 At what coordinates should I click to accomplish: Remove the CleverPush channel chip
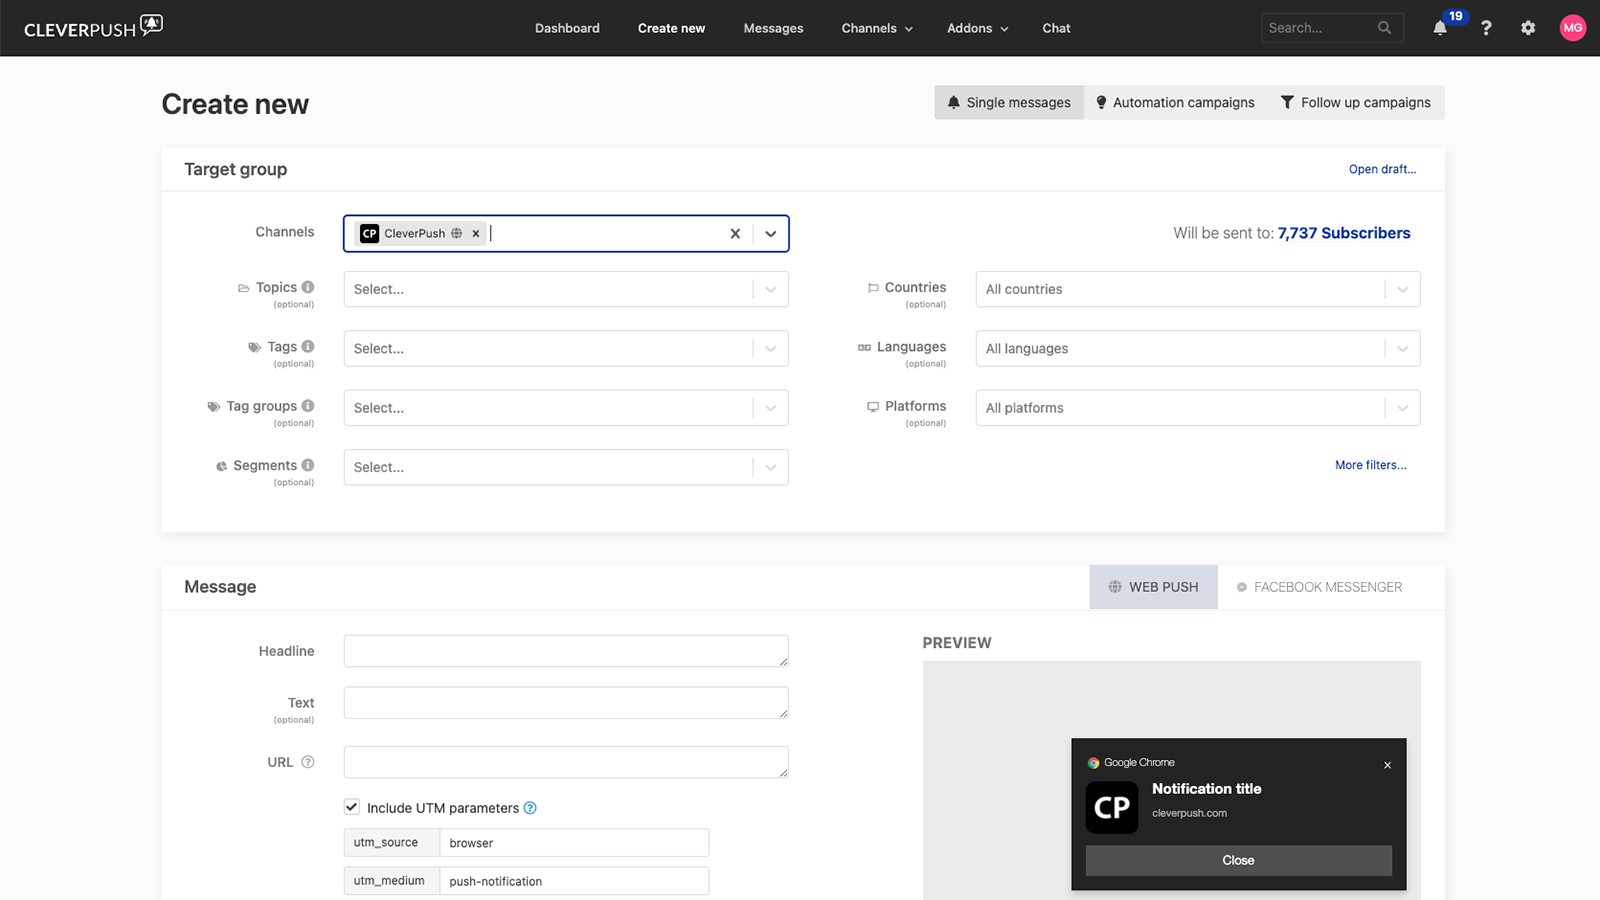476,233
